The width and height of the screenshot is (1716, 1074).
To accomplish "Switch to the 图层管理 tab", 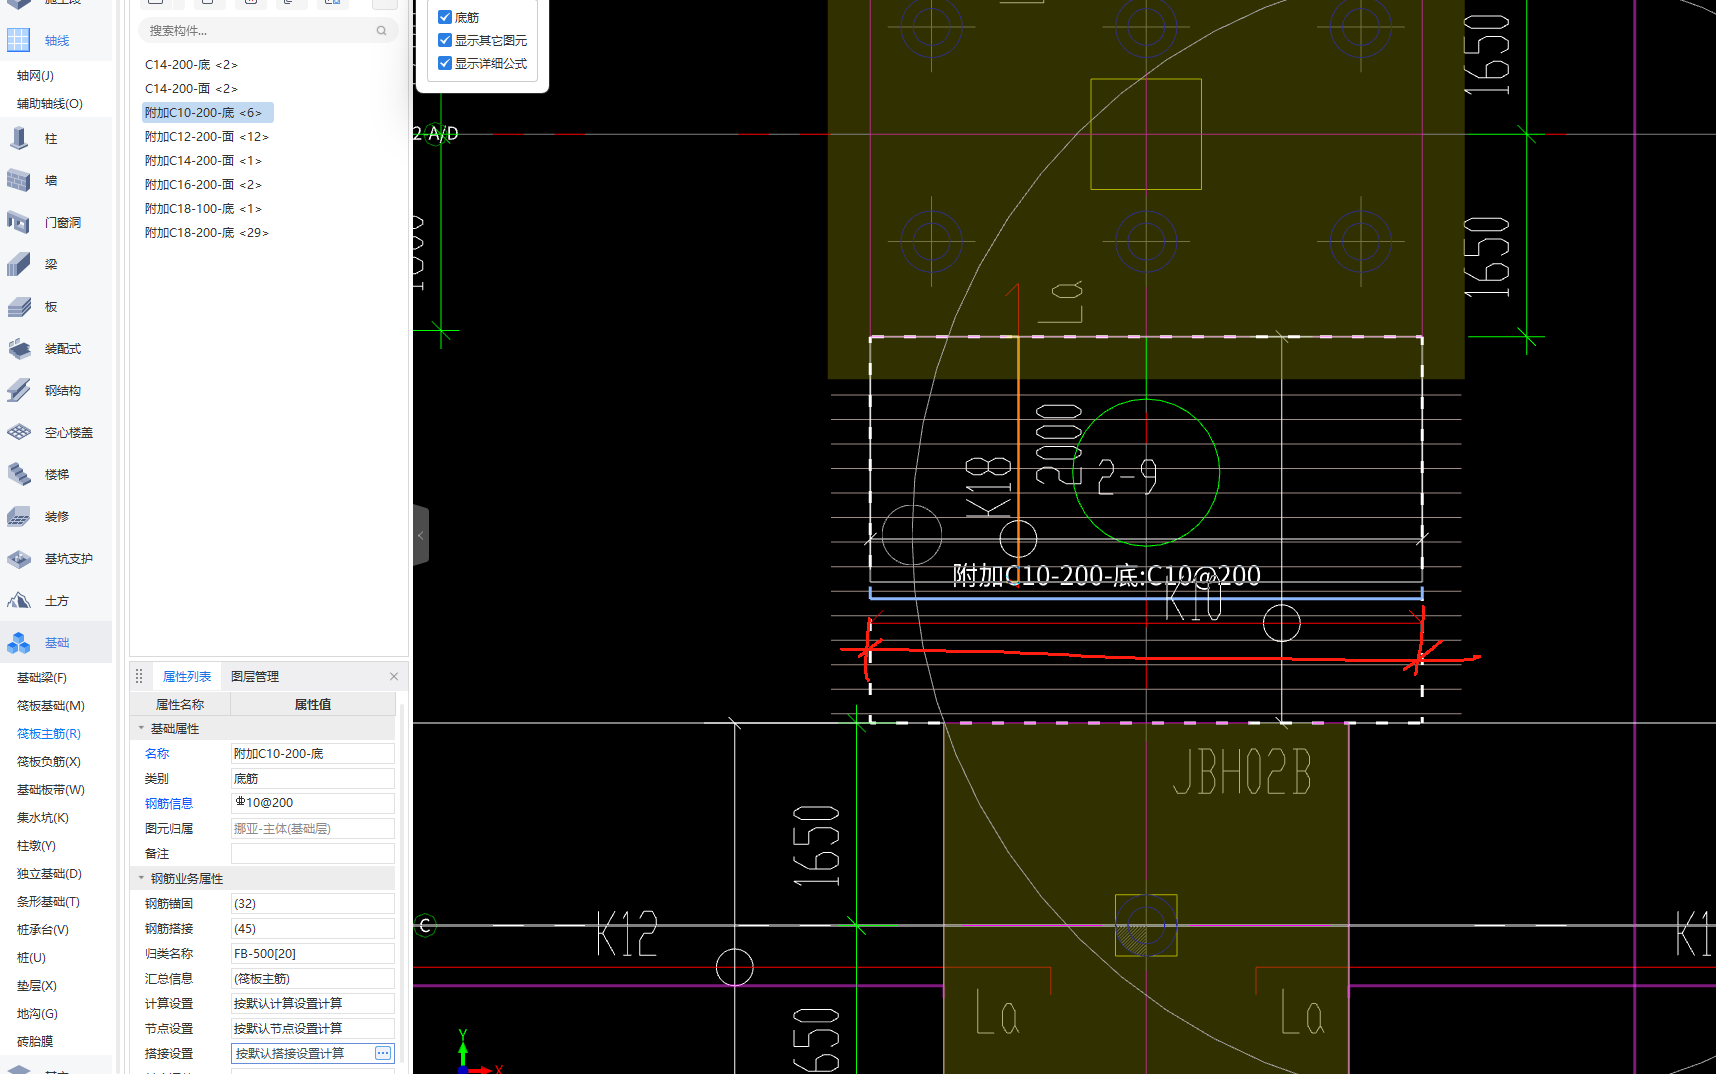I will point(255,677).
